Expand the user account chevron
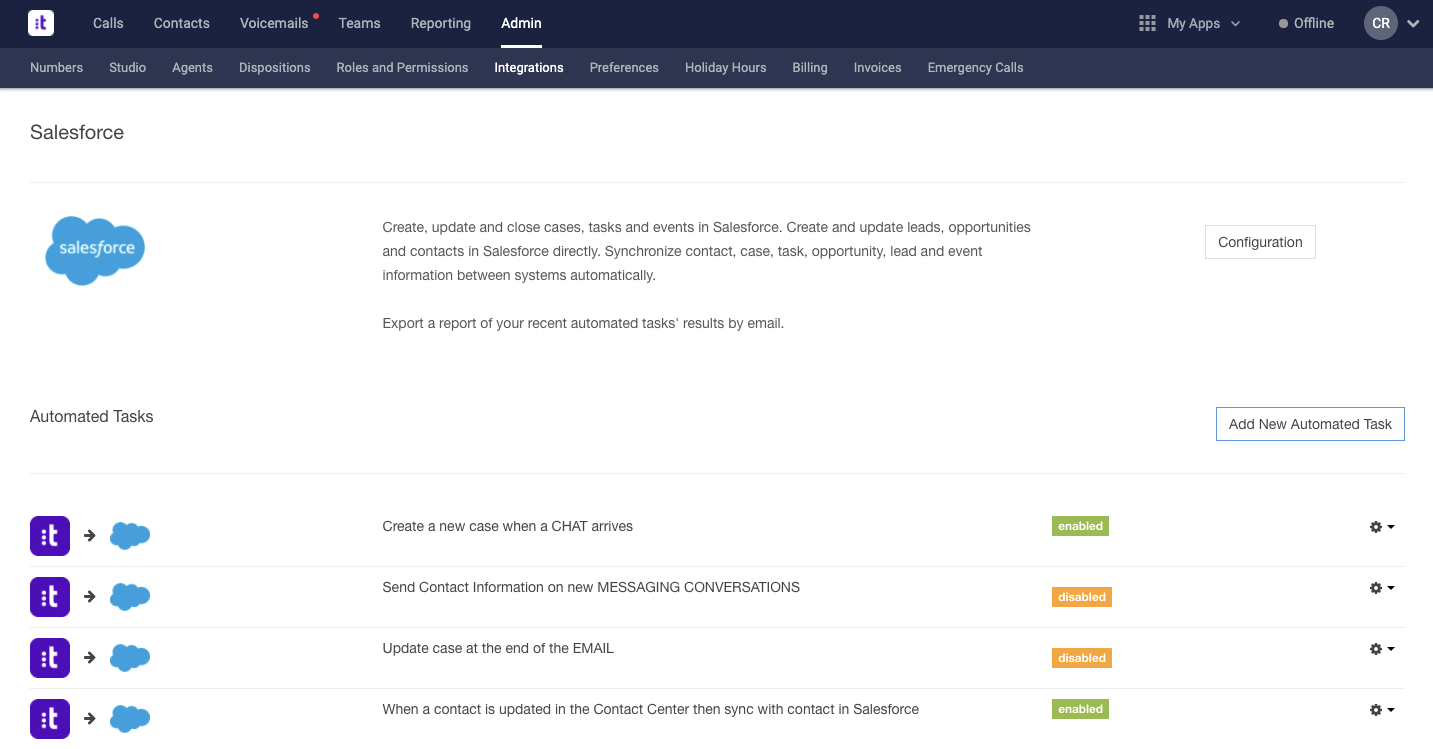The height and width of the screenshot is (749, 1433). (x=1413, y=24)
